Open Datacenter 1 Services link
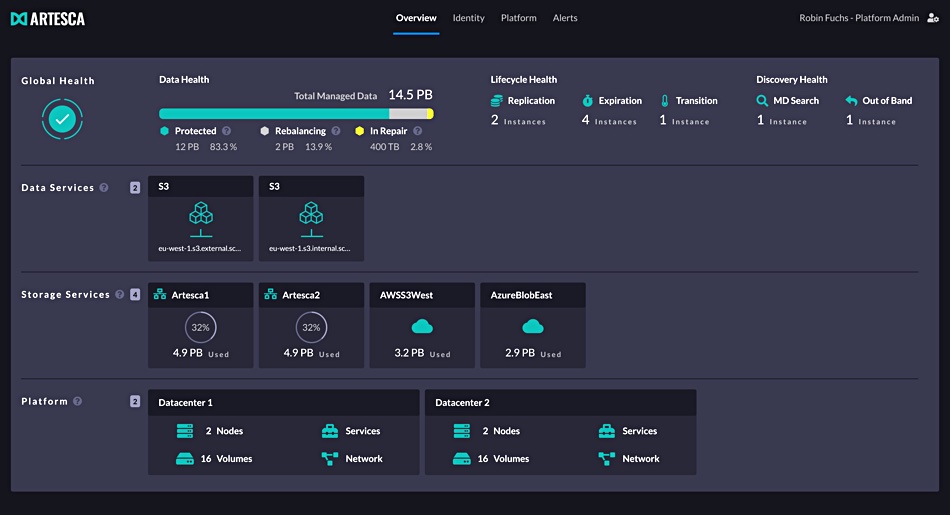 click(363, 431)
